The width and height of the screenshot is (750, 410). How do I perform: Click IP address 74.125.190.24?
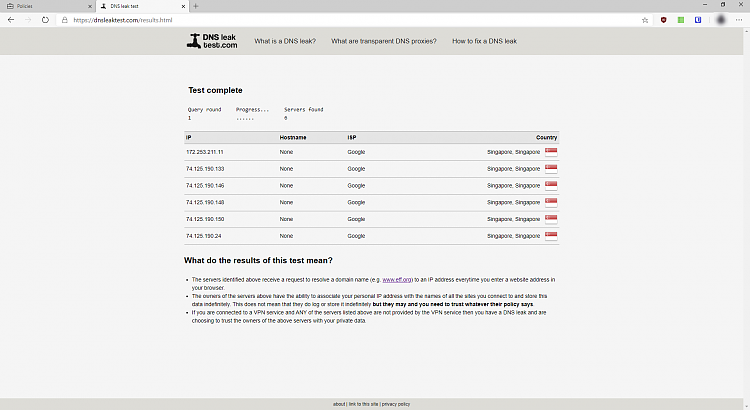[204, 236]
